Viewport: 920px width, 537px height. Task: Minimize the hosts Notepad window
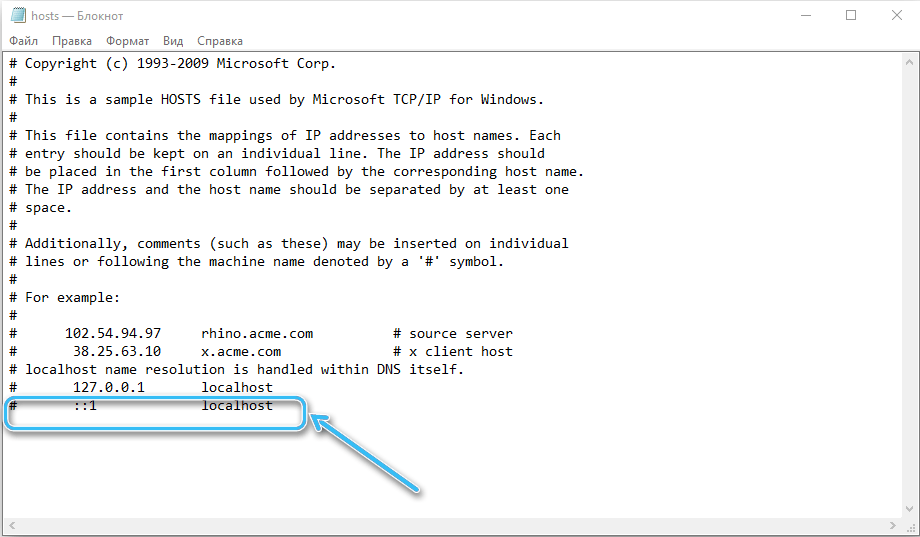[805, 15]
